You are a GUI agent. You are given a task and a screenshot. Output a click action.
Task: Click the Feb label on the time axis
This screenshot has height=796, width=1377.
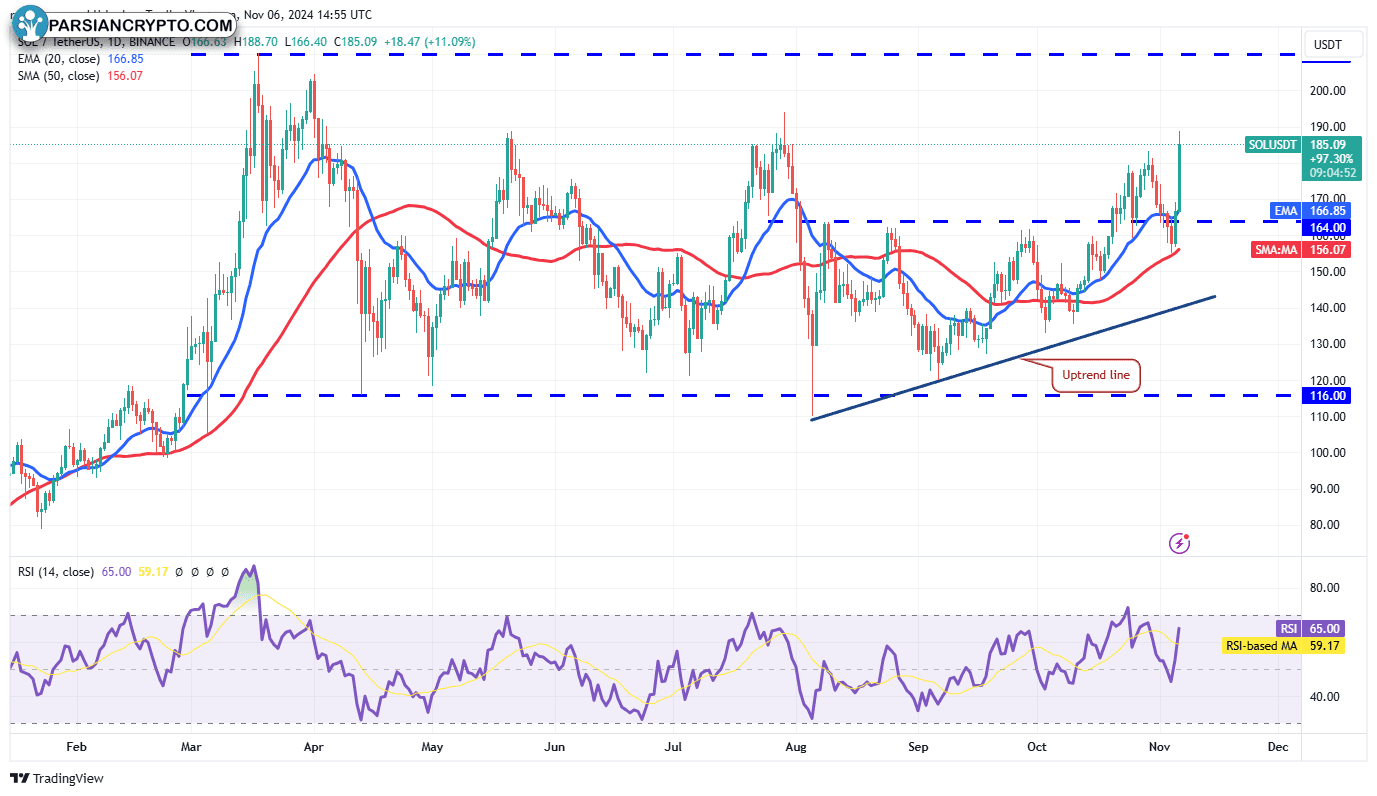76,747
